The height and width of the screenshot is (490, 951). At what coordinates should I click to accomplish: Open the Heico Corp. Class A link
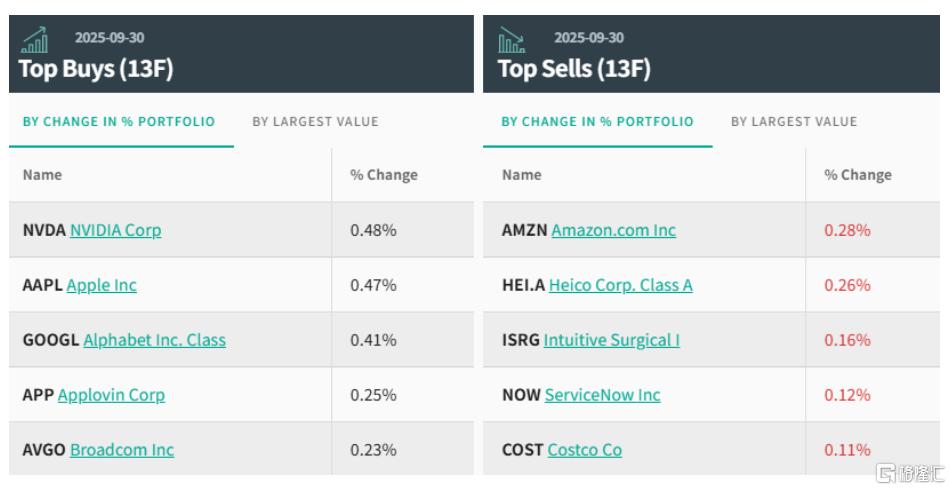pos(620,285)
